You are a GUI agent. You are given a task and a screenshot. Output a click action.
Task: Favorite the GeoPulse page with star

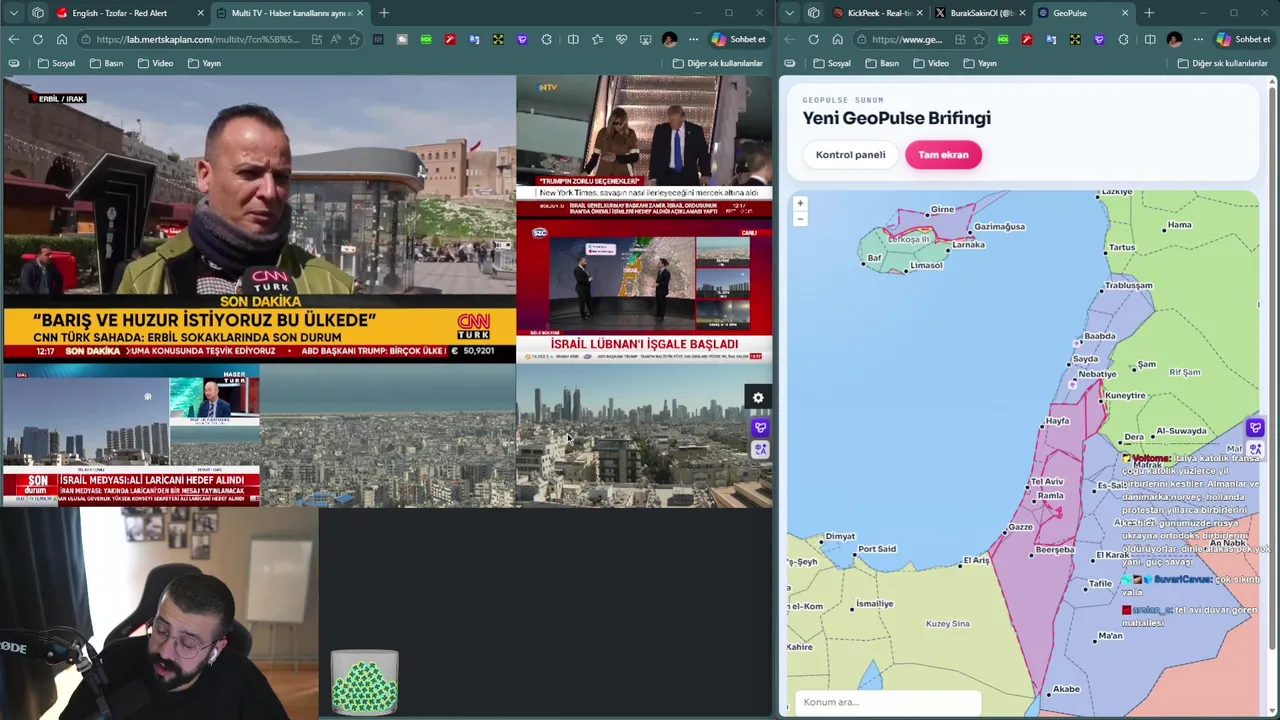[x=979, y=39]
